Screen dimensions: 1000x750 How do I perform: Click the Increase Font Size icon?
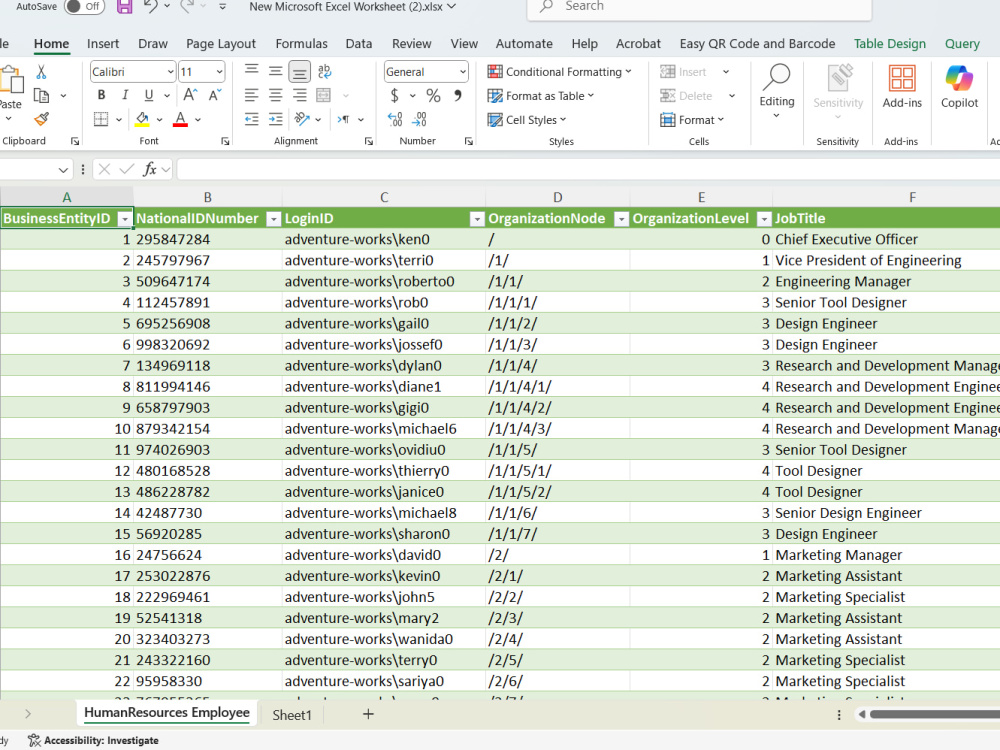click(x=190, y=95)
